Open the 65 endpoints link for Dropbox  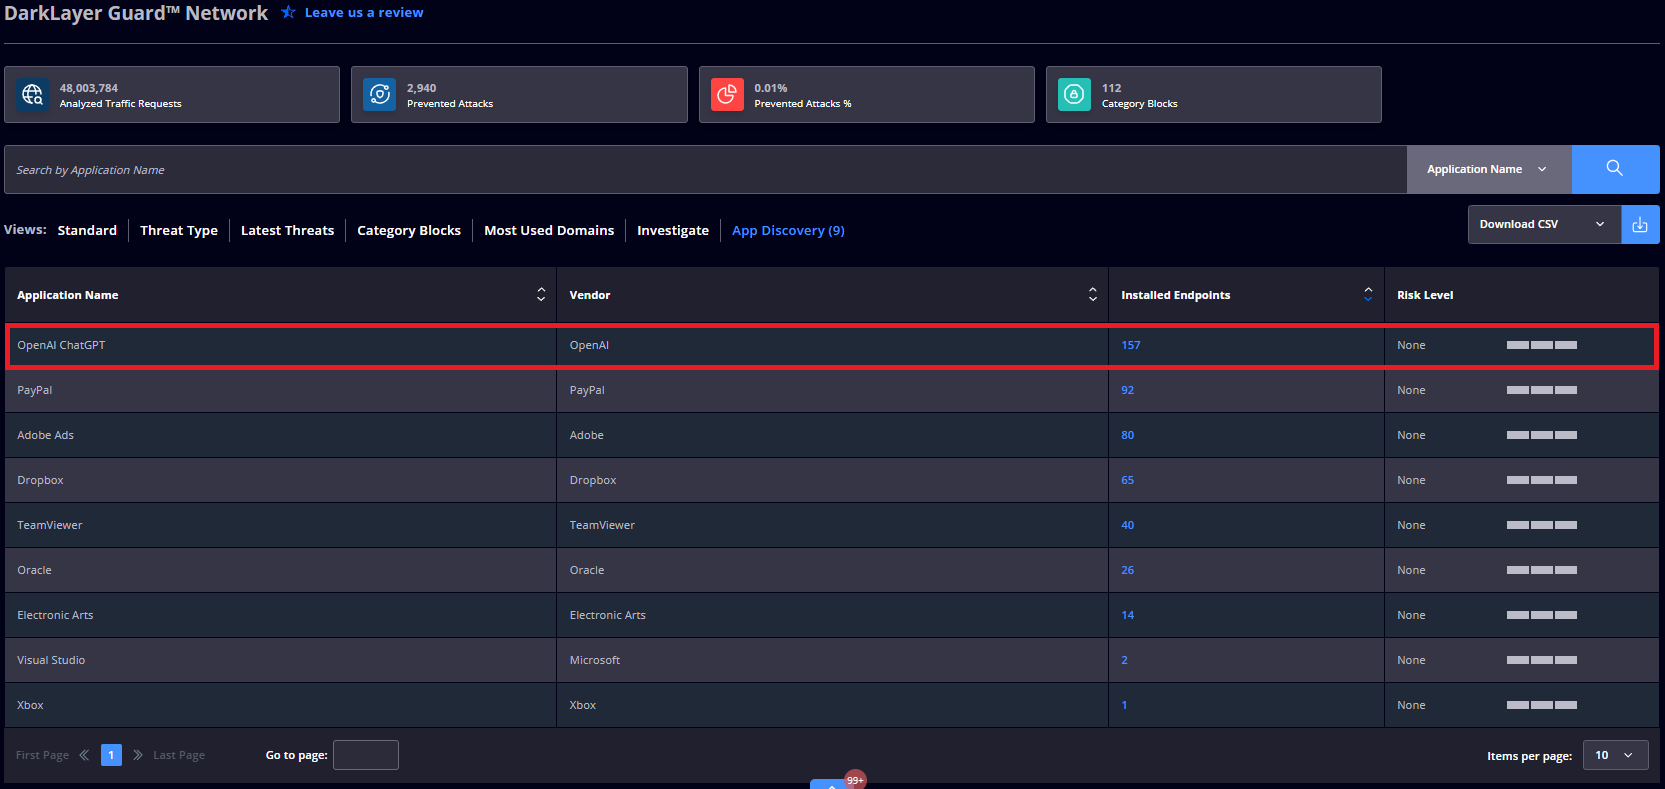click(1128, 480)
